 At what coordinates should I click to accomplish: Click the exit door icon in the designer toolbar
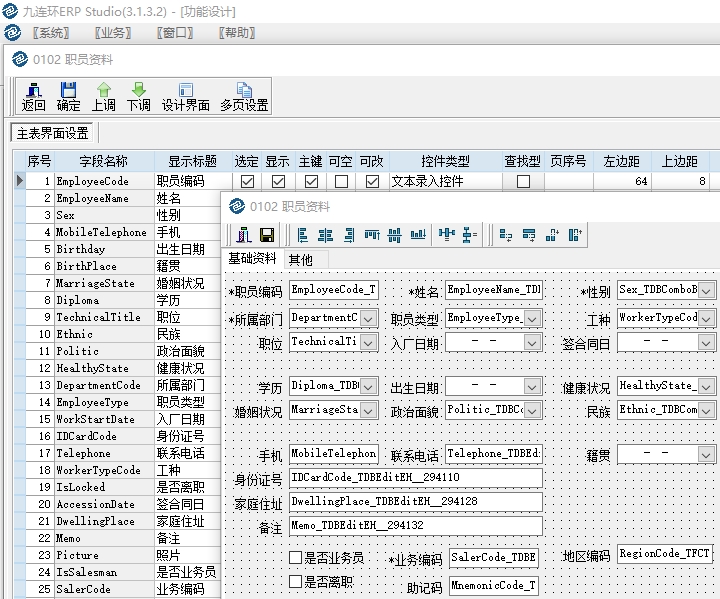point(244,235)
